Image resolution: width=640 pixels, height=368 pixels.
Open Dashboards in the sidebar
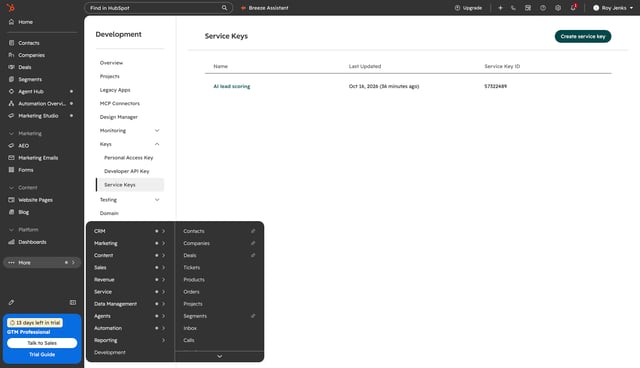(32, 242)
